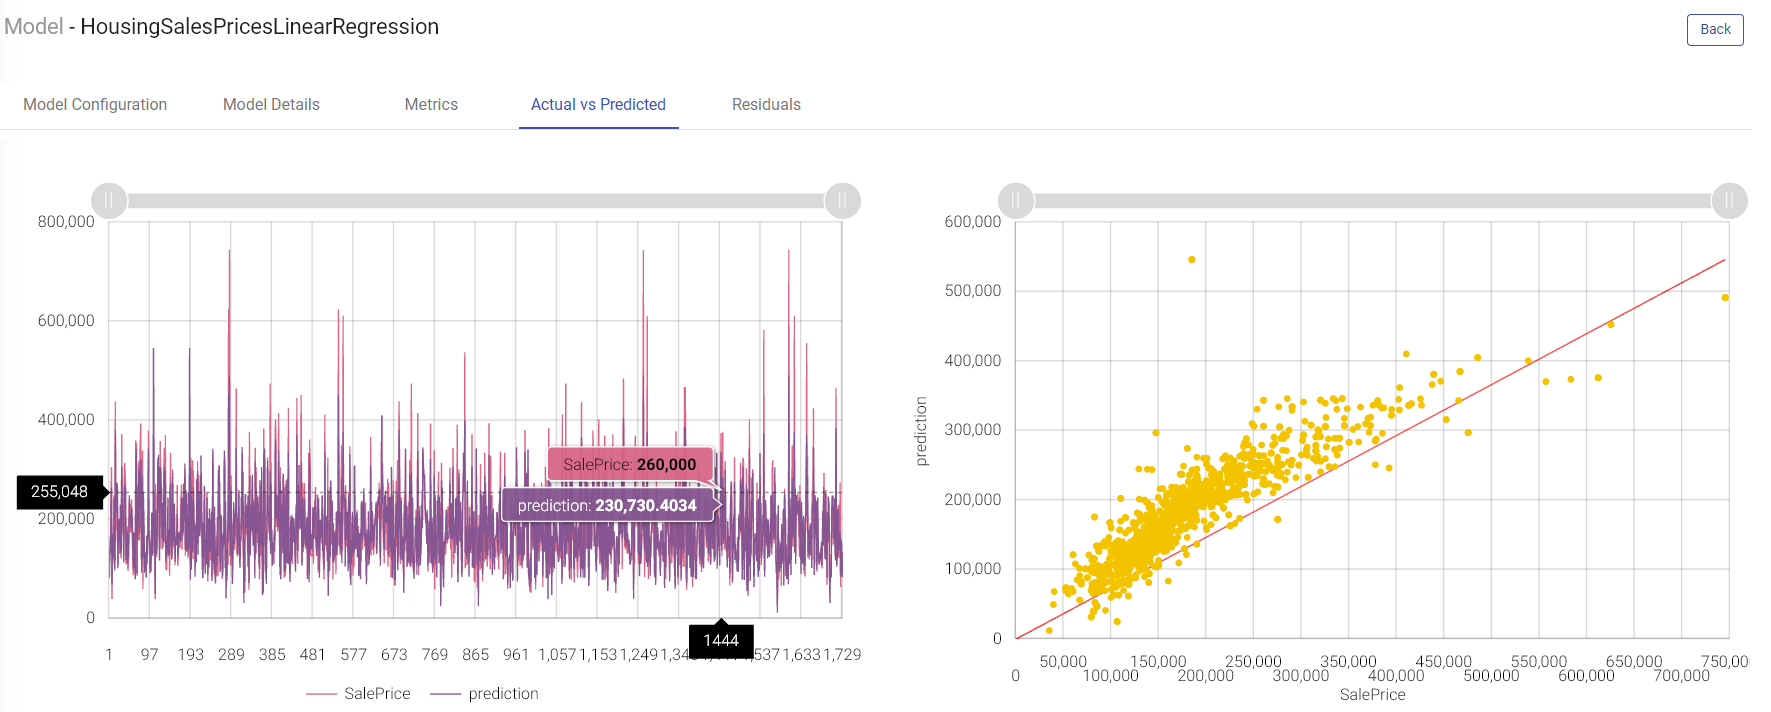Screen dimensions: 1771x712
Task: Click the scatter plot's gray zoom slider track
Action: pyautogui.click(x=1372, y=200)
